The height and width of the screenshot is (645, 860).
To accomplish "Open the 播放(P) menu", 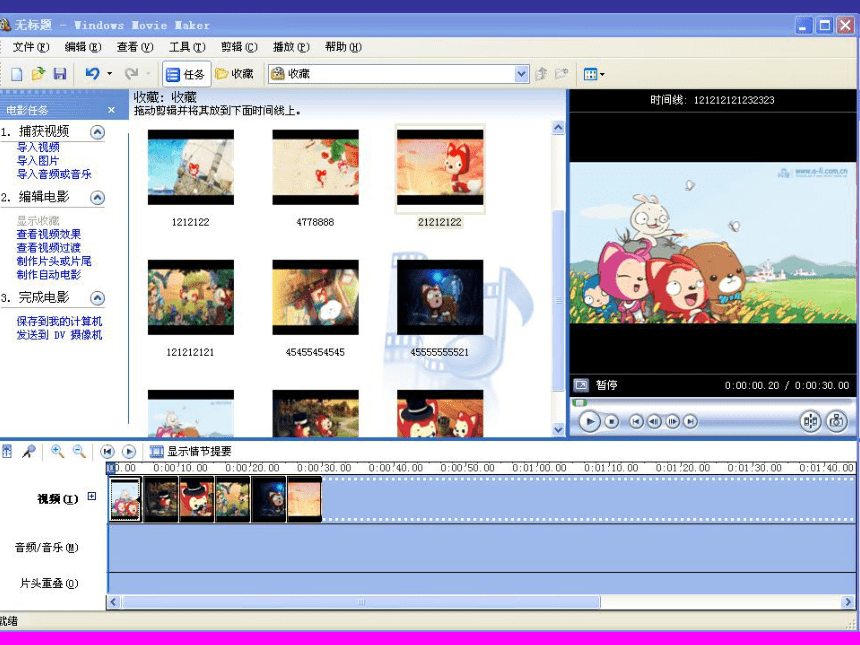I will pyautogui.click(x=291, y=47).
